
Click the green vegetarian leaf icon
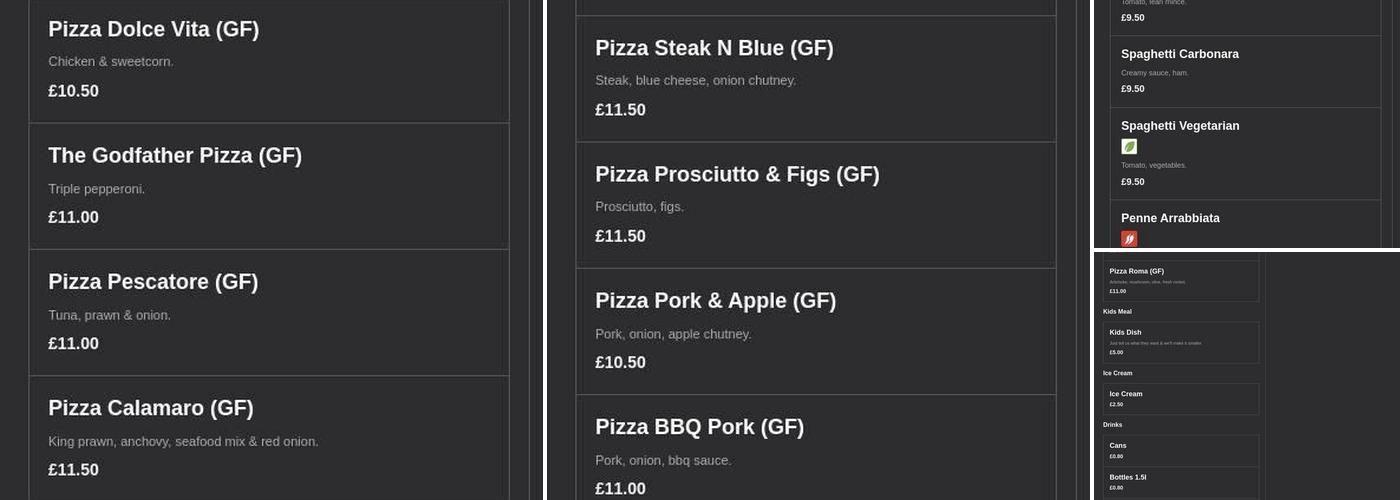[x=1129, y=147]
